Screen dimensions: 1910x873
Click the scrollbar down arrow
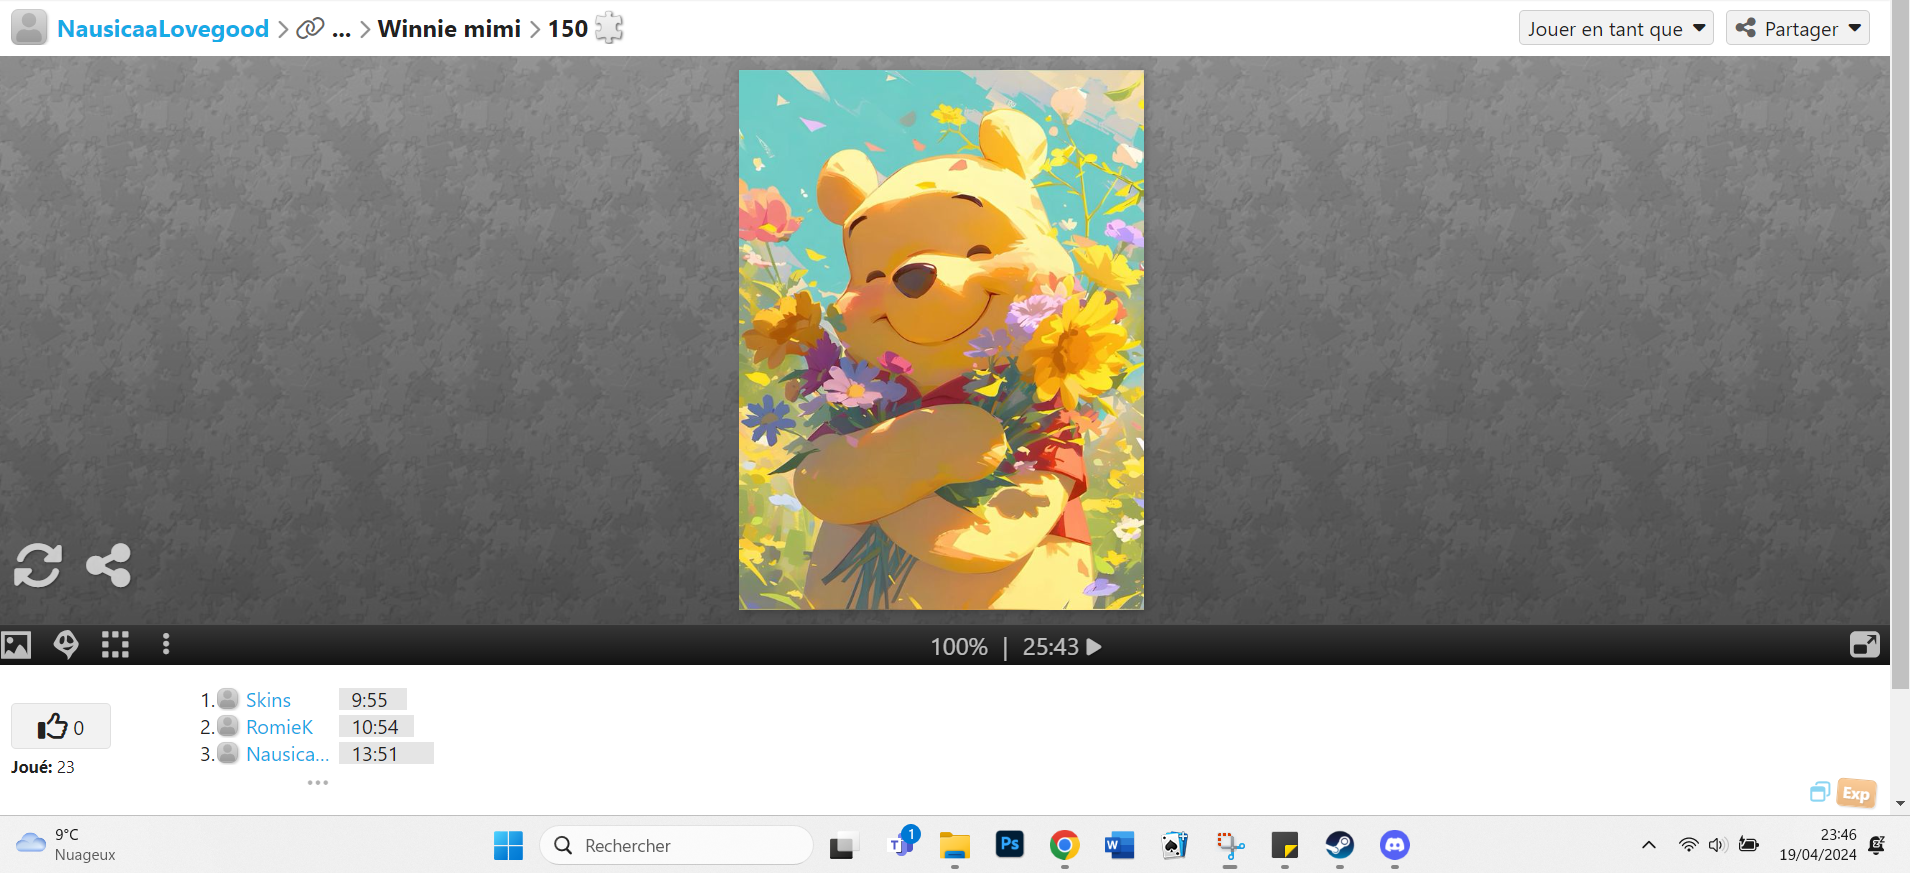1900,803
